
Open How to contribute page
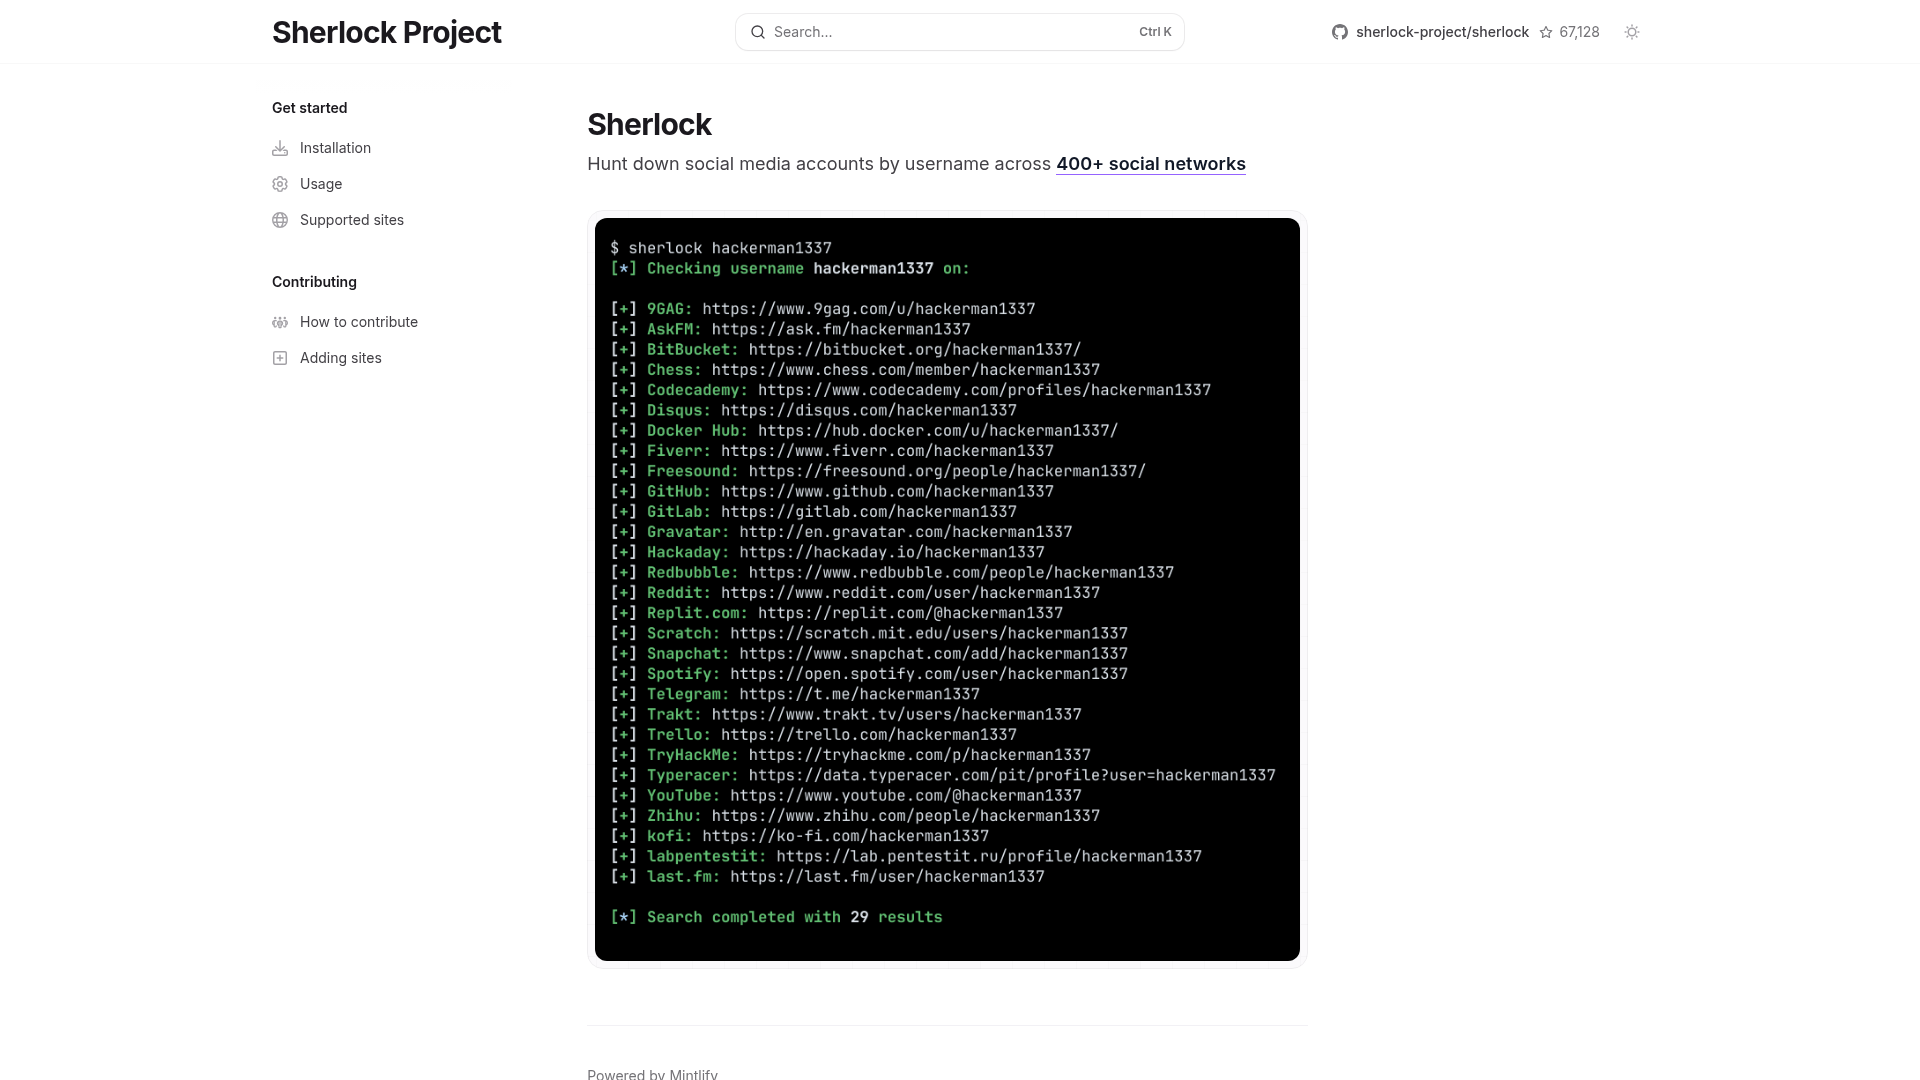coord(359,322)
